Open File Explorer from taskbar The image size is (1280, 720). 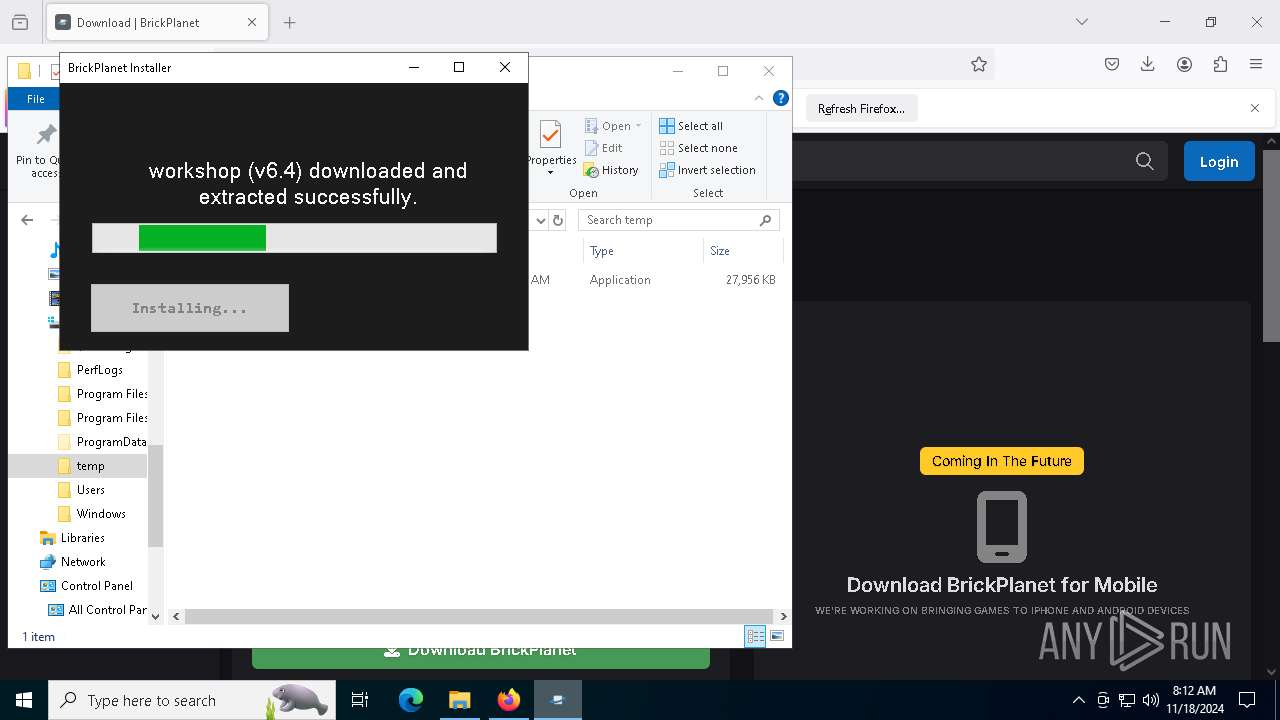click(459, 700)
